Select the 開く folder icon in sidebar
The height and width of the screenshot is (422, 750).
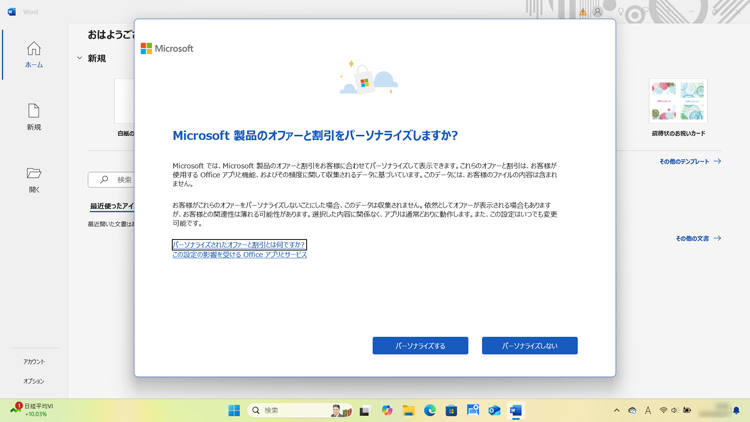pos(34,179)
